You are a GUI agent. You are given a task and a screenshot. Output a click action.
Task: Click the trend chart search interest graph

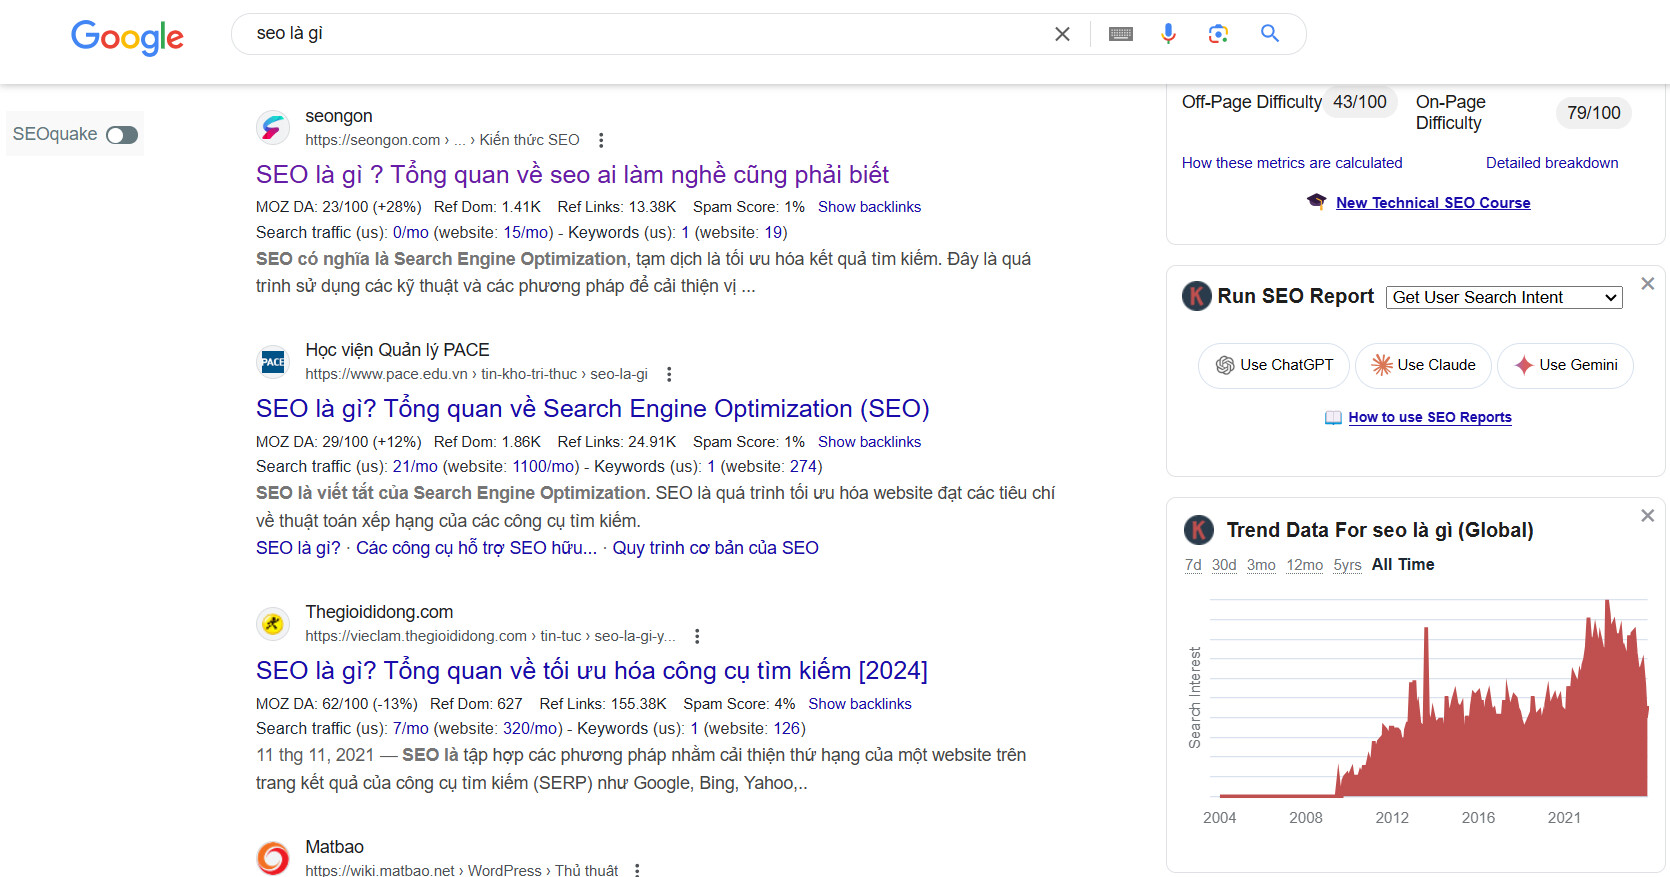point(1428,698)
